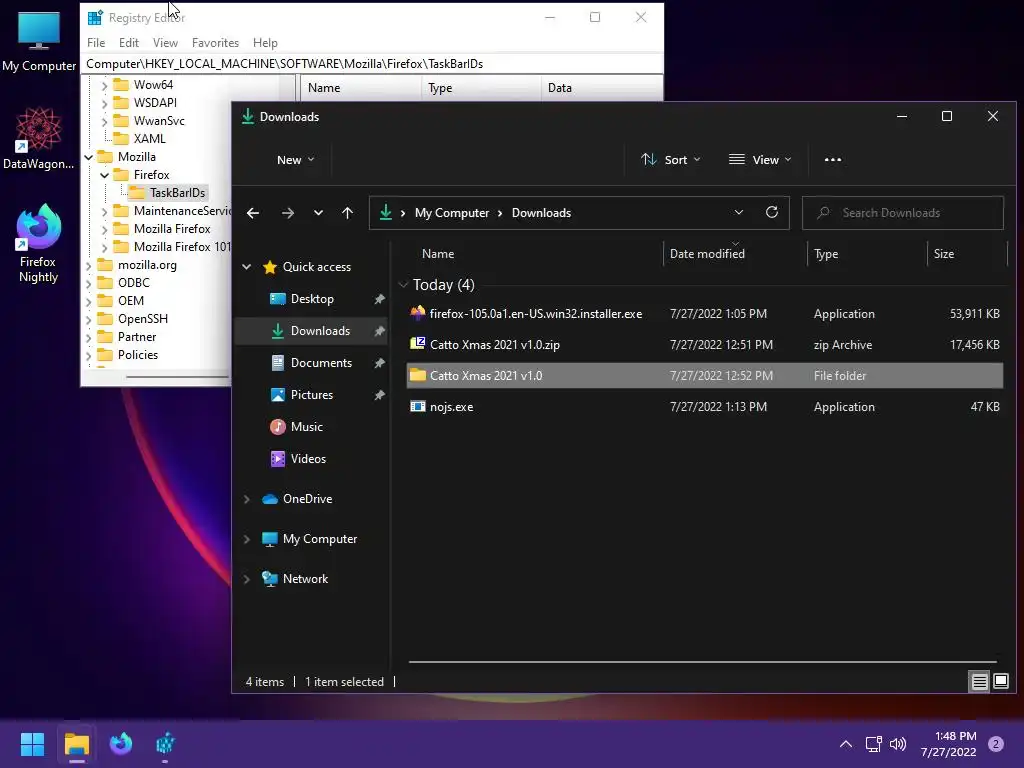Expand My Computer in navigation pane
1024x768 pixels.
[247, 539]
